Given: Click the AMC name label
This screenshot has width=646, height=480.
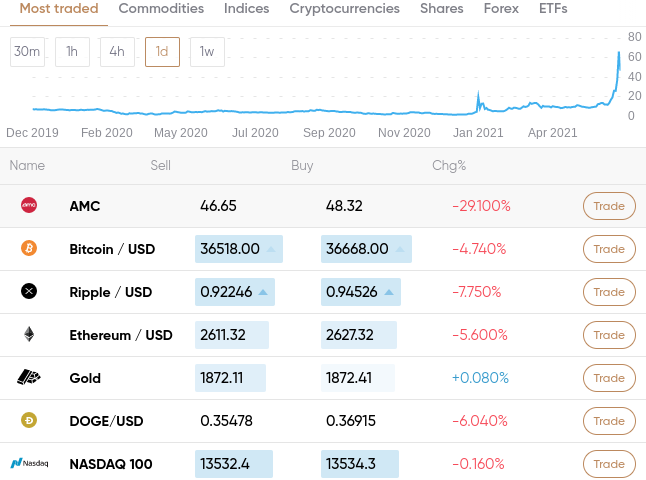Looking at the screenshot, I should [x=85, y=206].
